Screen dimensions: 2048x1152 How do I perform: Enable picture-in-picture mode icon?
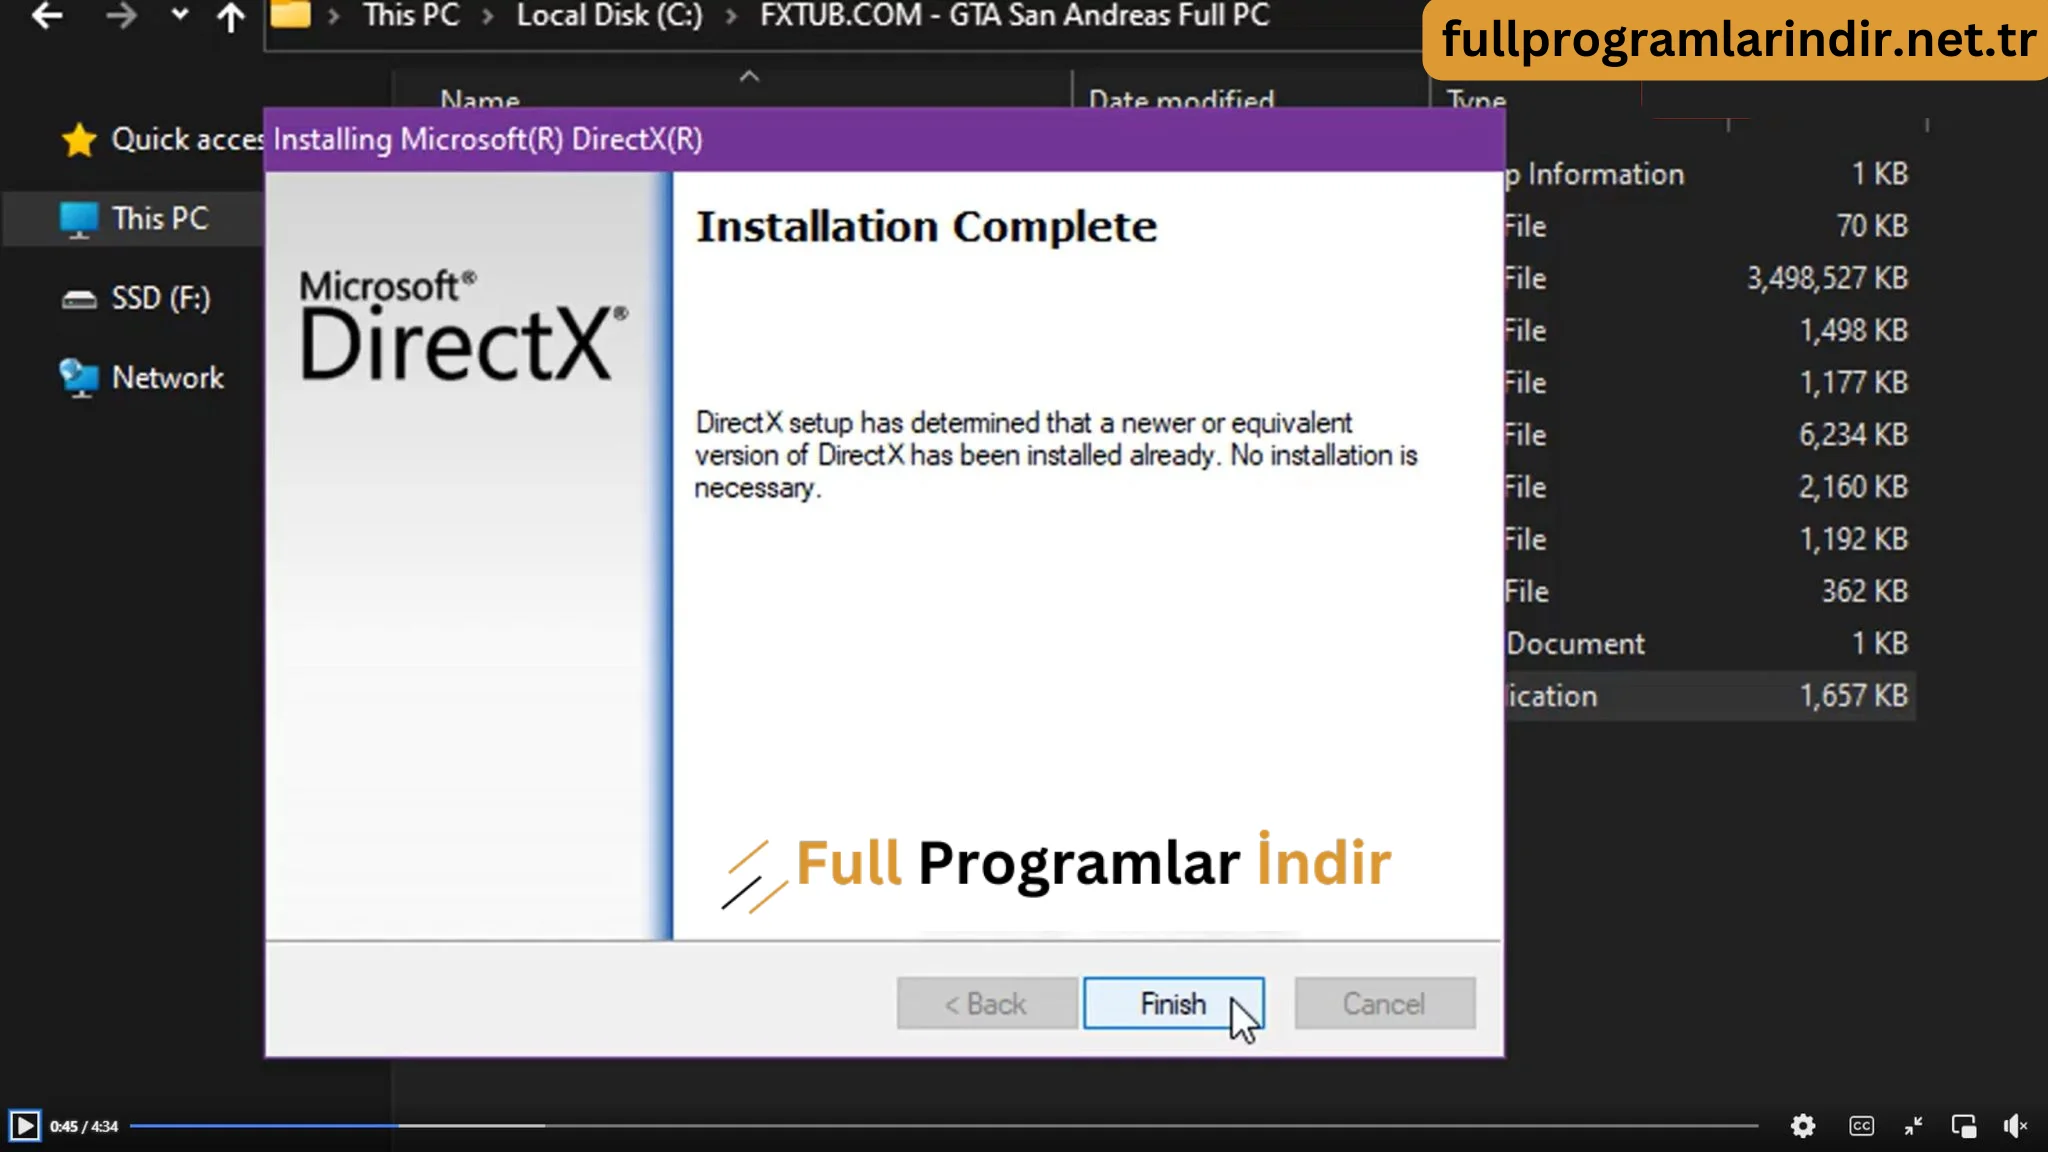point(1964,1126)
